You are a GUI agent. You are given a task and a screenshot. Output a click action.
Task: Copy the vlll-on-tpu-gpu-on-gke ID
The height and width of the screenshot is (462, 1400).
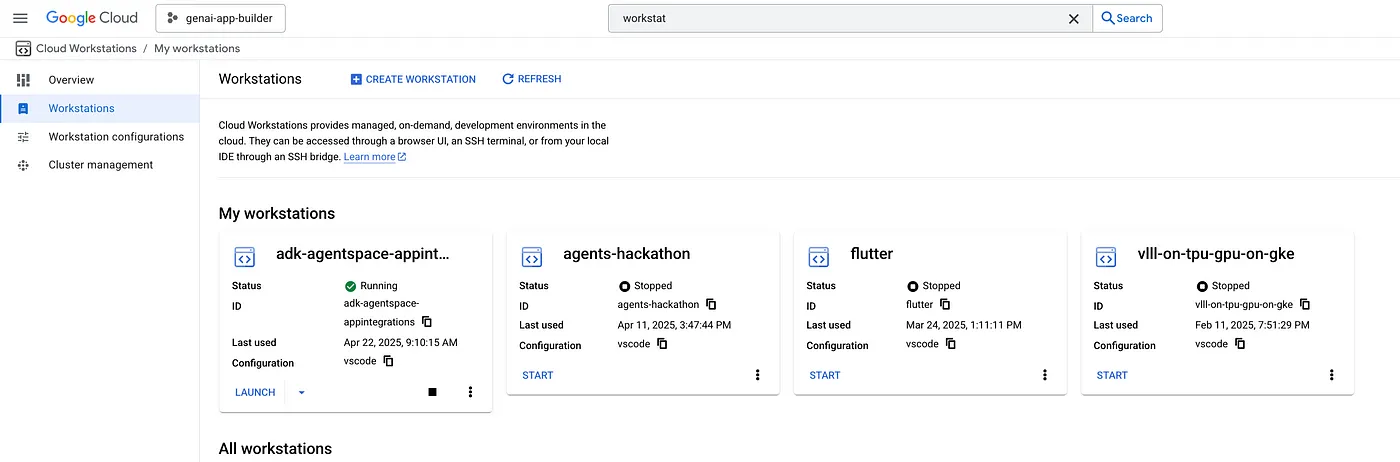pyautogui.click(x=1305, y=304)
